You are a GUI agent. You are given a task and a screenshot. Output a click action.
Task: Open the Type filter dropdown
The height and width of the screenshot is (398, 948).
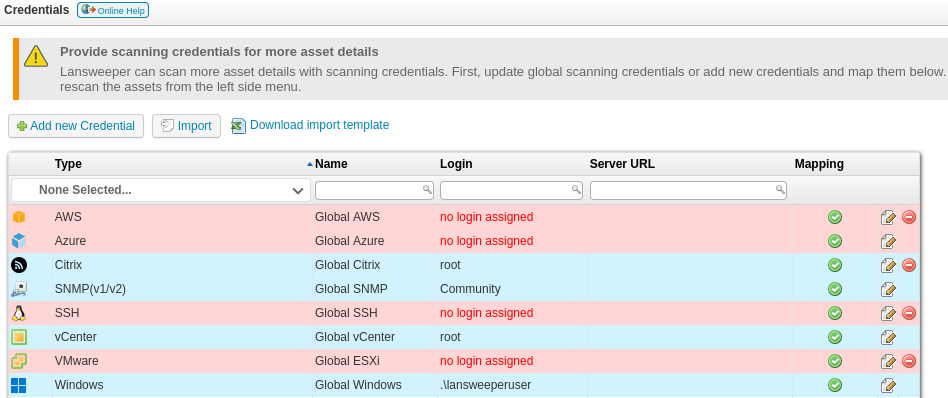click(x=161, y=190)
